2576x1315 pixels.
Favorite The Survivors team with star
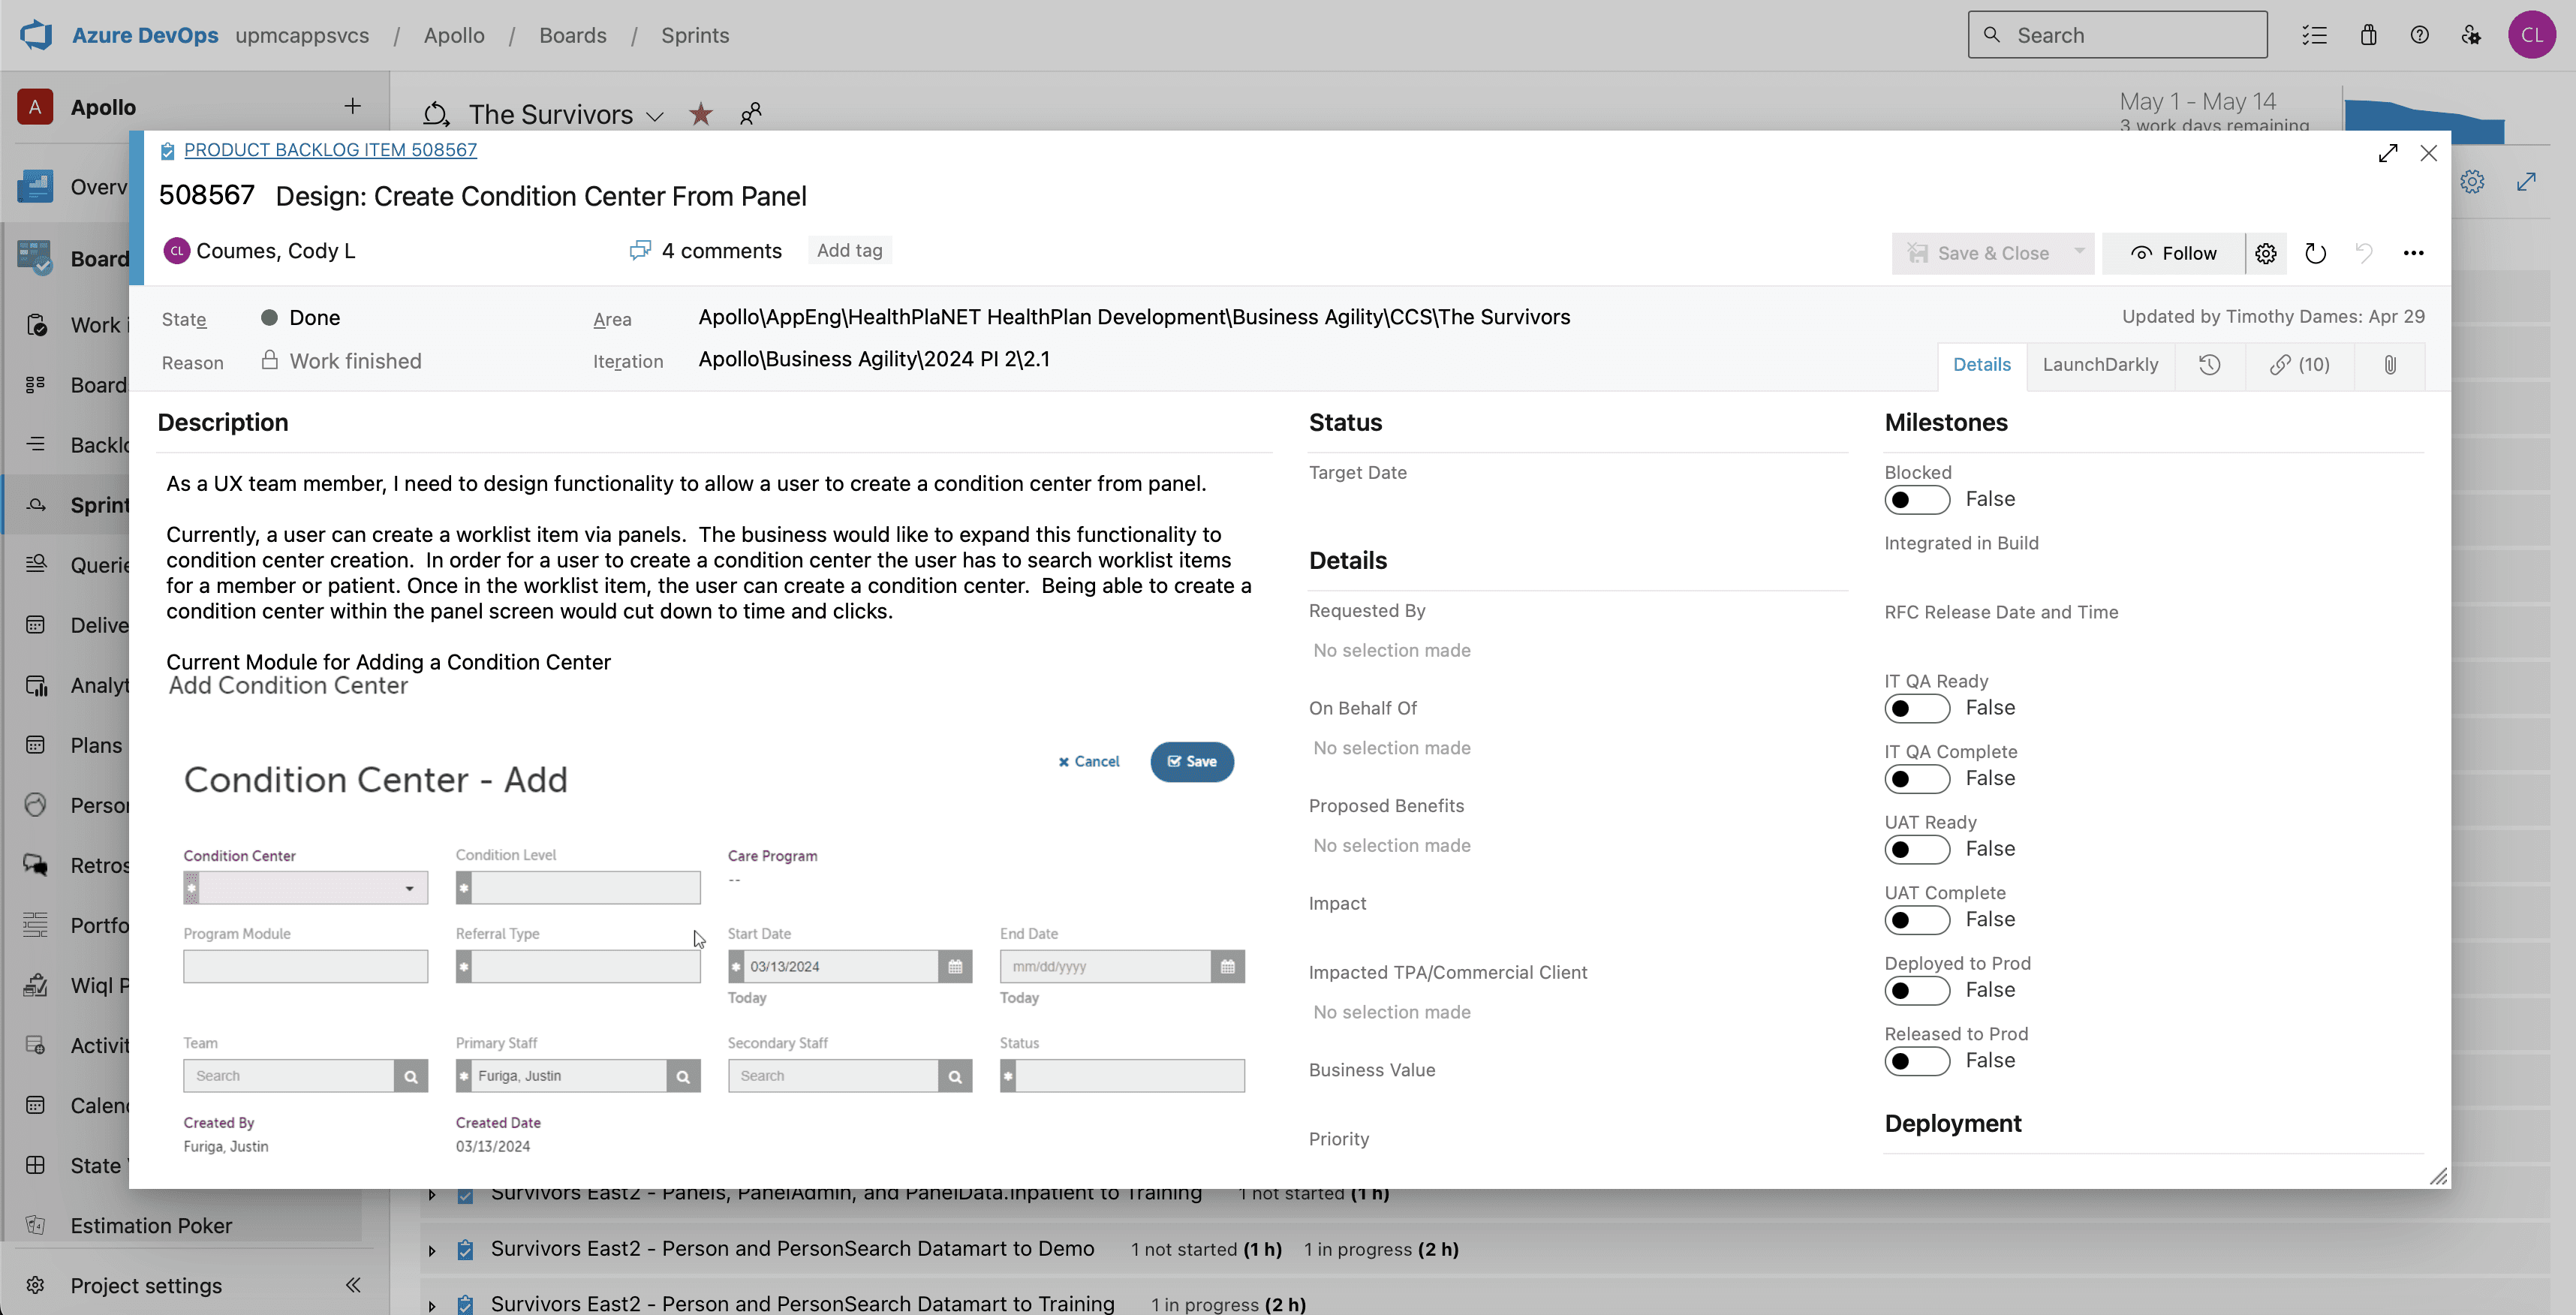(x=700, y=115)
